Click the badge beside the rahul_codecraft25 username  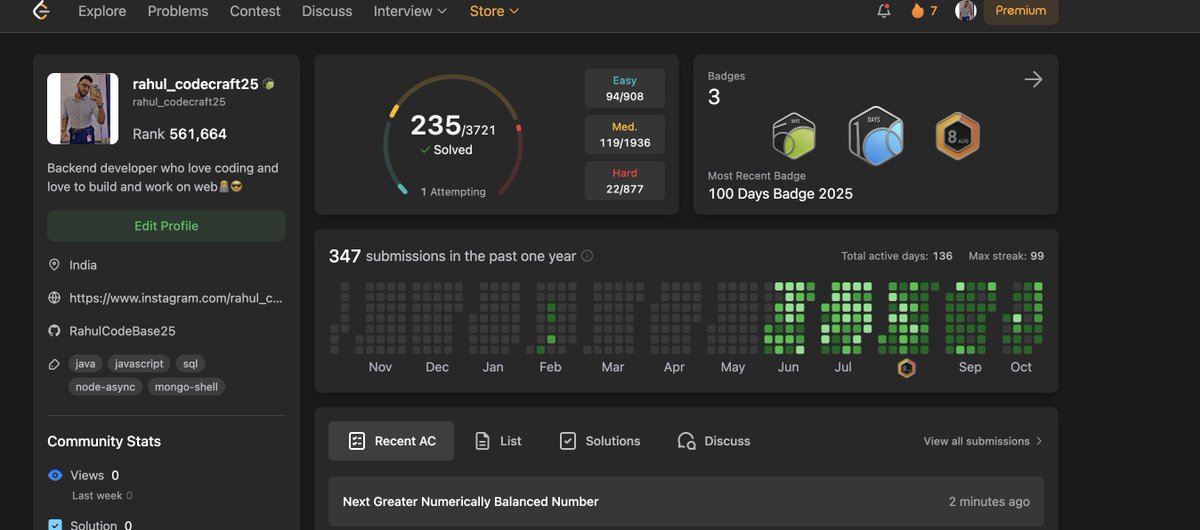[x=269, y=85]
